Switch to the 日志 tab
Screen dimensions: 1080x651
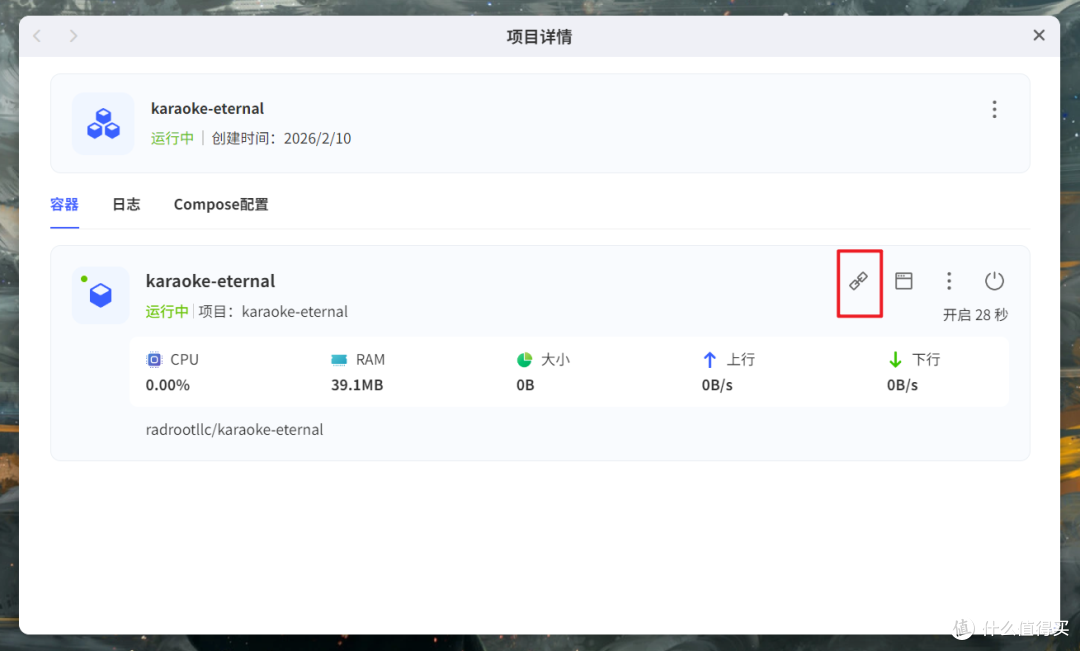point(126,205)
